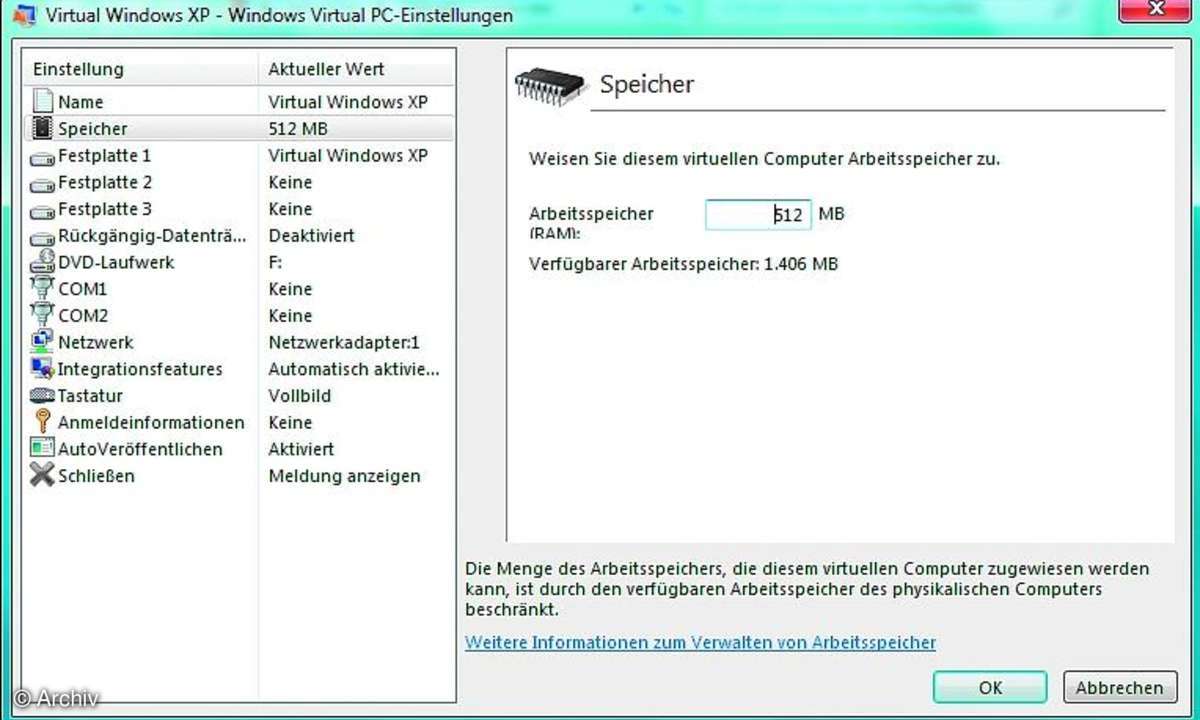This screenshot has width=1200, height=720.
Task: Open the Netzwerk setting
Action: (96, 342)
